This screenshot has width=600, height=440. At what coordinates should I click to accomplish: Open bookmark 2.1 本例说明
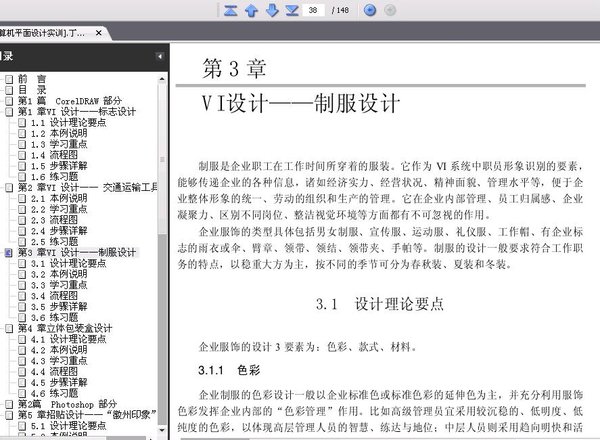coord(59,198)
